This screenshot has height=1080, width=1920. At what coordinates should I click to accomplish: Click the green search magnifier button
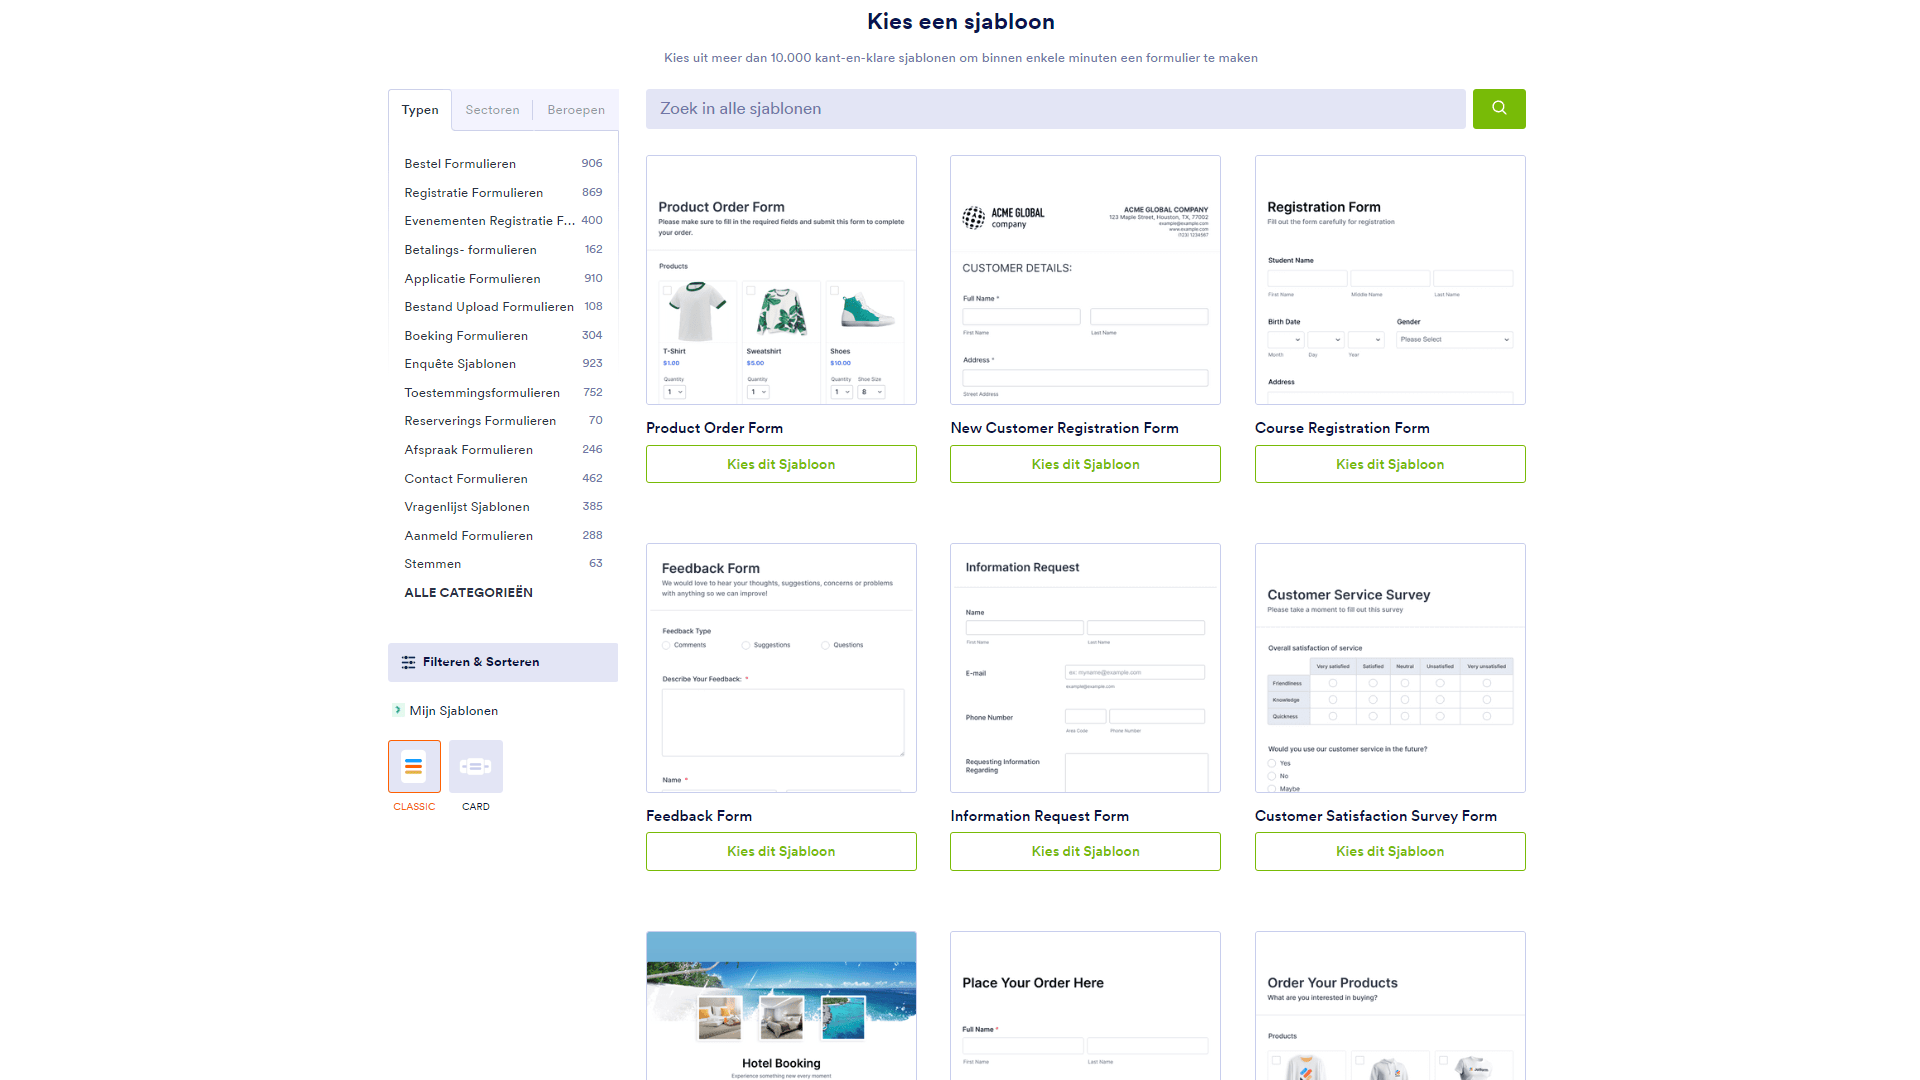click(1498, 108)
